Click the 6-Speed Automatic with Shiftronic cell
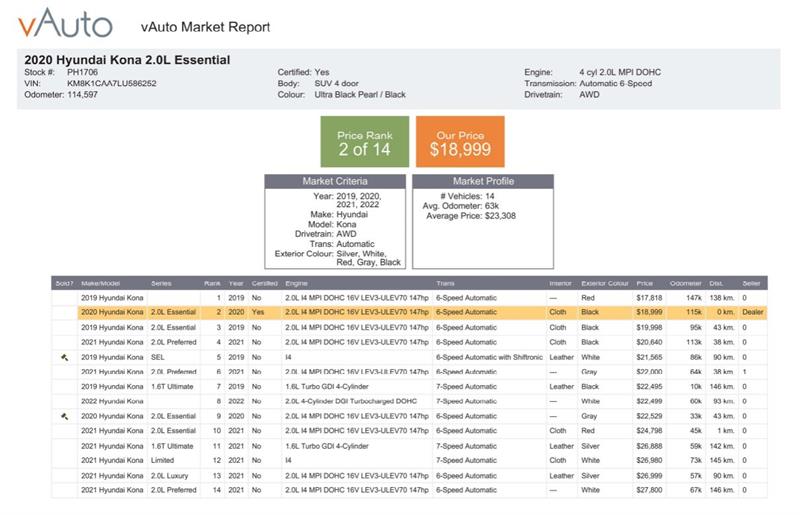800x515 pixels. coord(489,357)
